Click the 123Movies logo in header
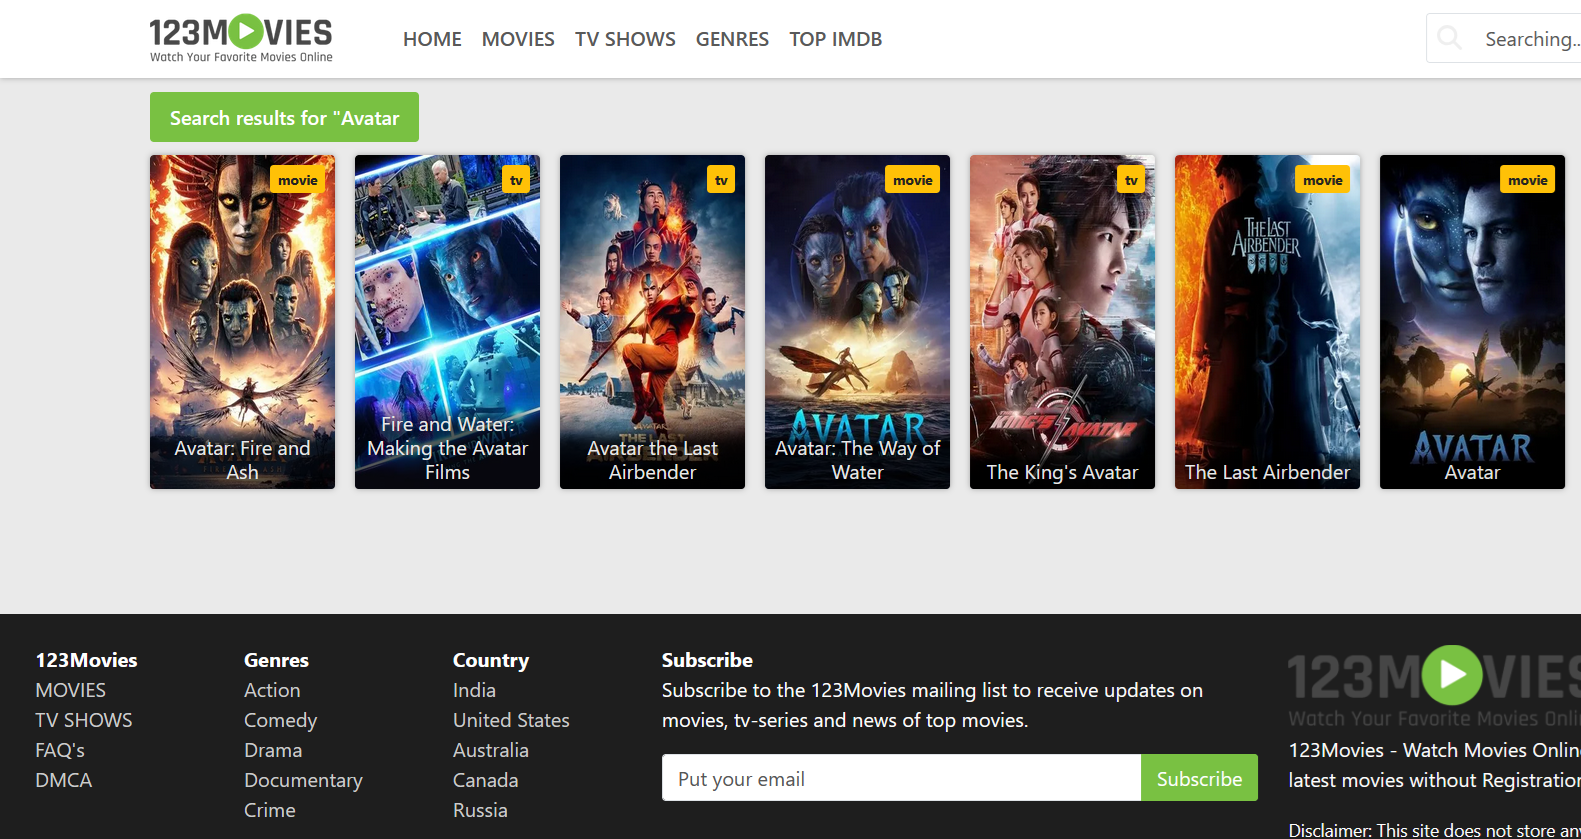Screen dimensions: 1581x839 coord(241,39)
